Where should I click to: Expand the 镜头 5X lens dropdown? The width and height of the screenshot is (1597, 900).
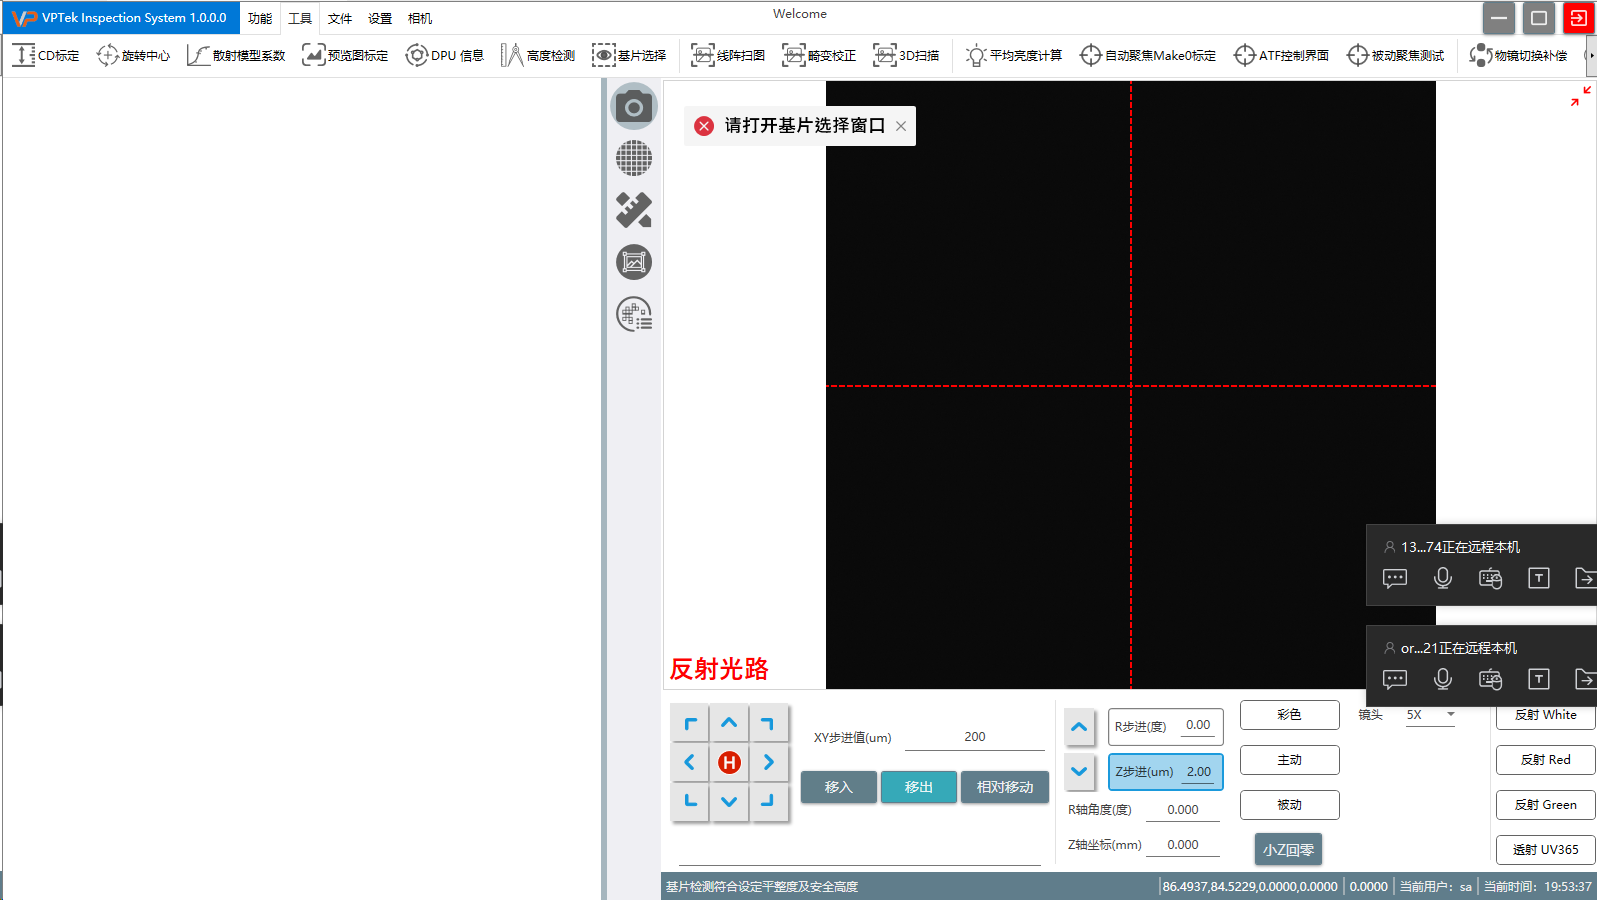1430,715
